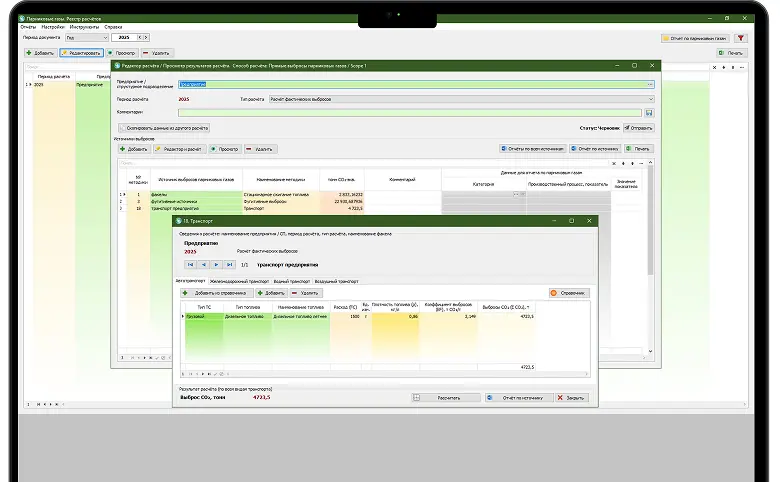This screenshot has height=482, width=780.
Task: Open Предприятие field ellipsis selector
Action: tap(649, 85)
